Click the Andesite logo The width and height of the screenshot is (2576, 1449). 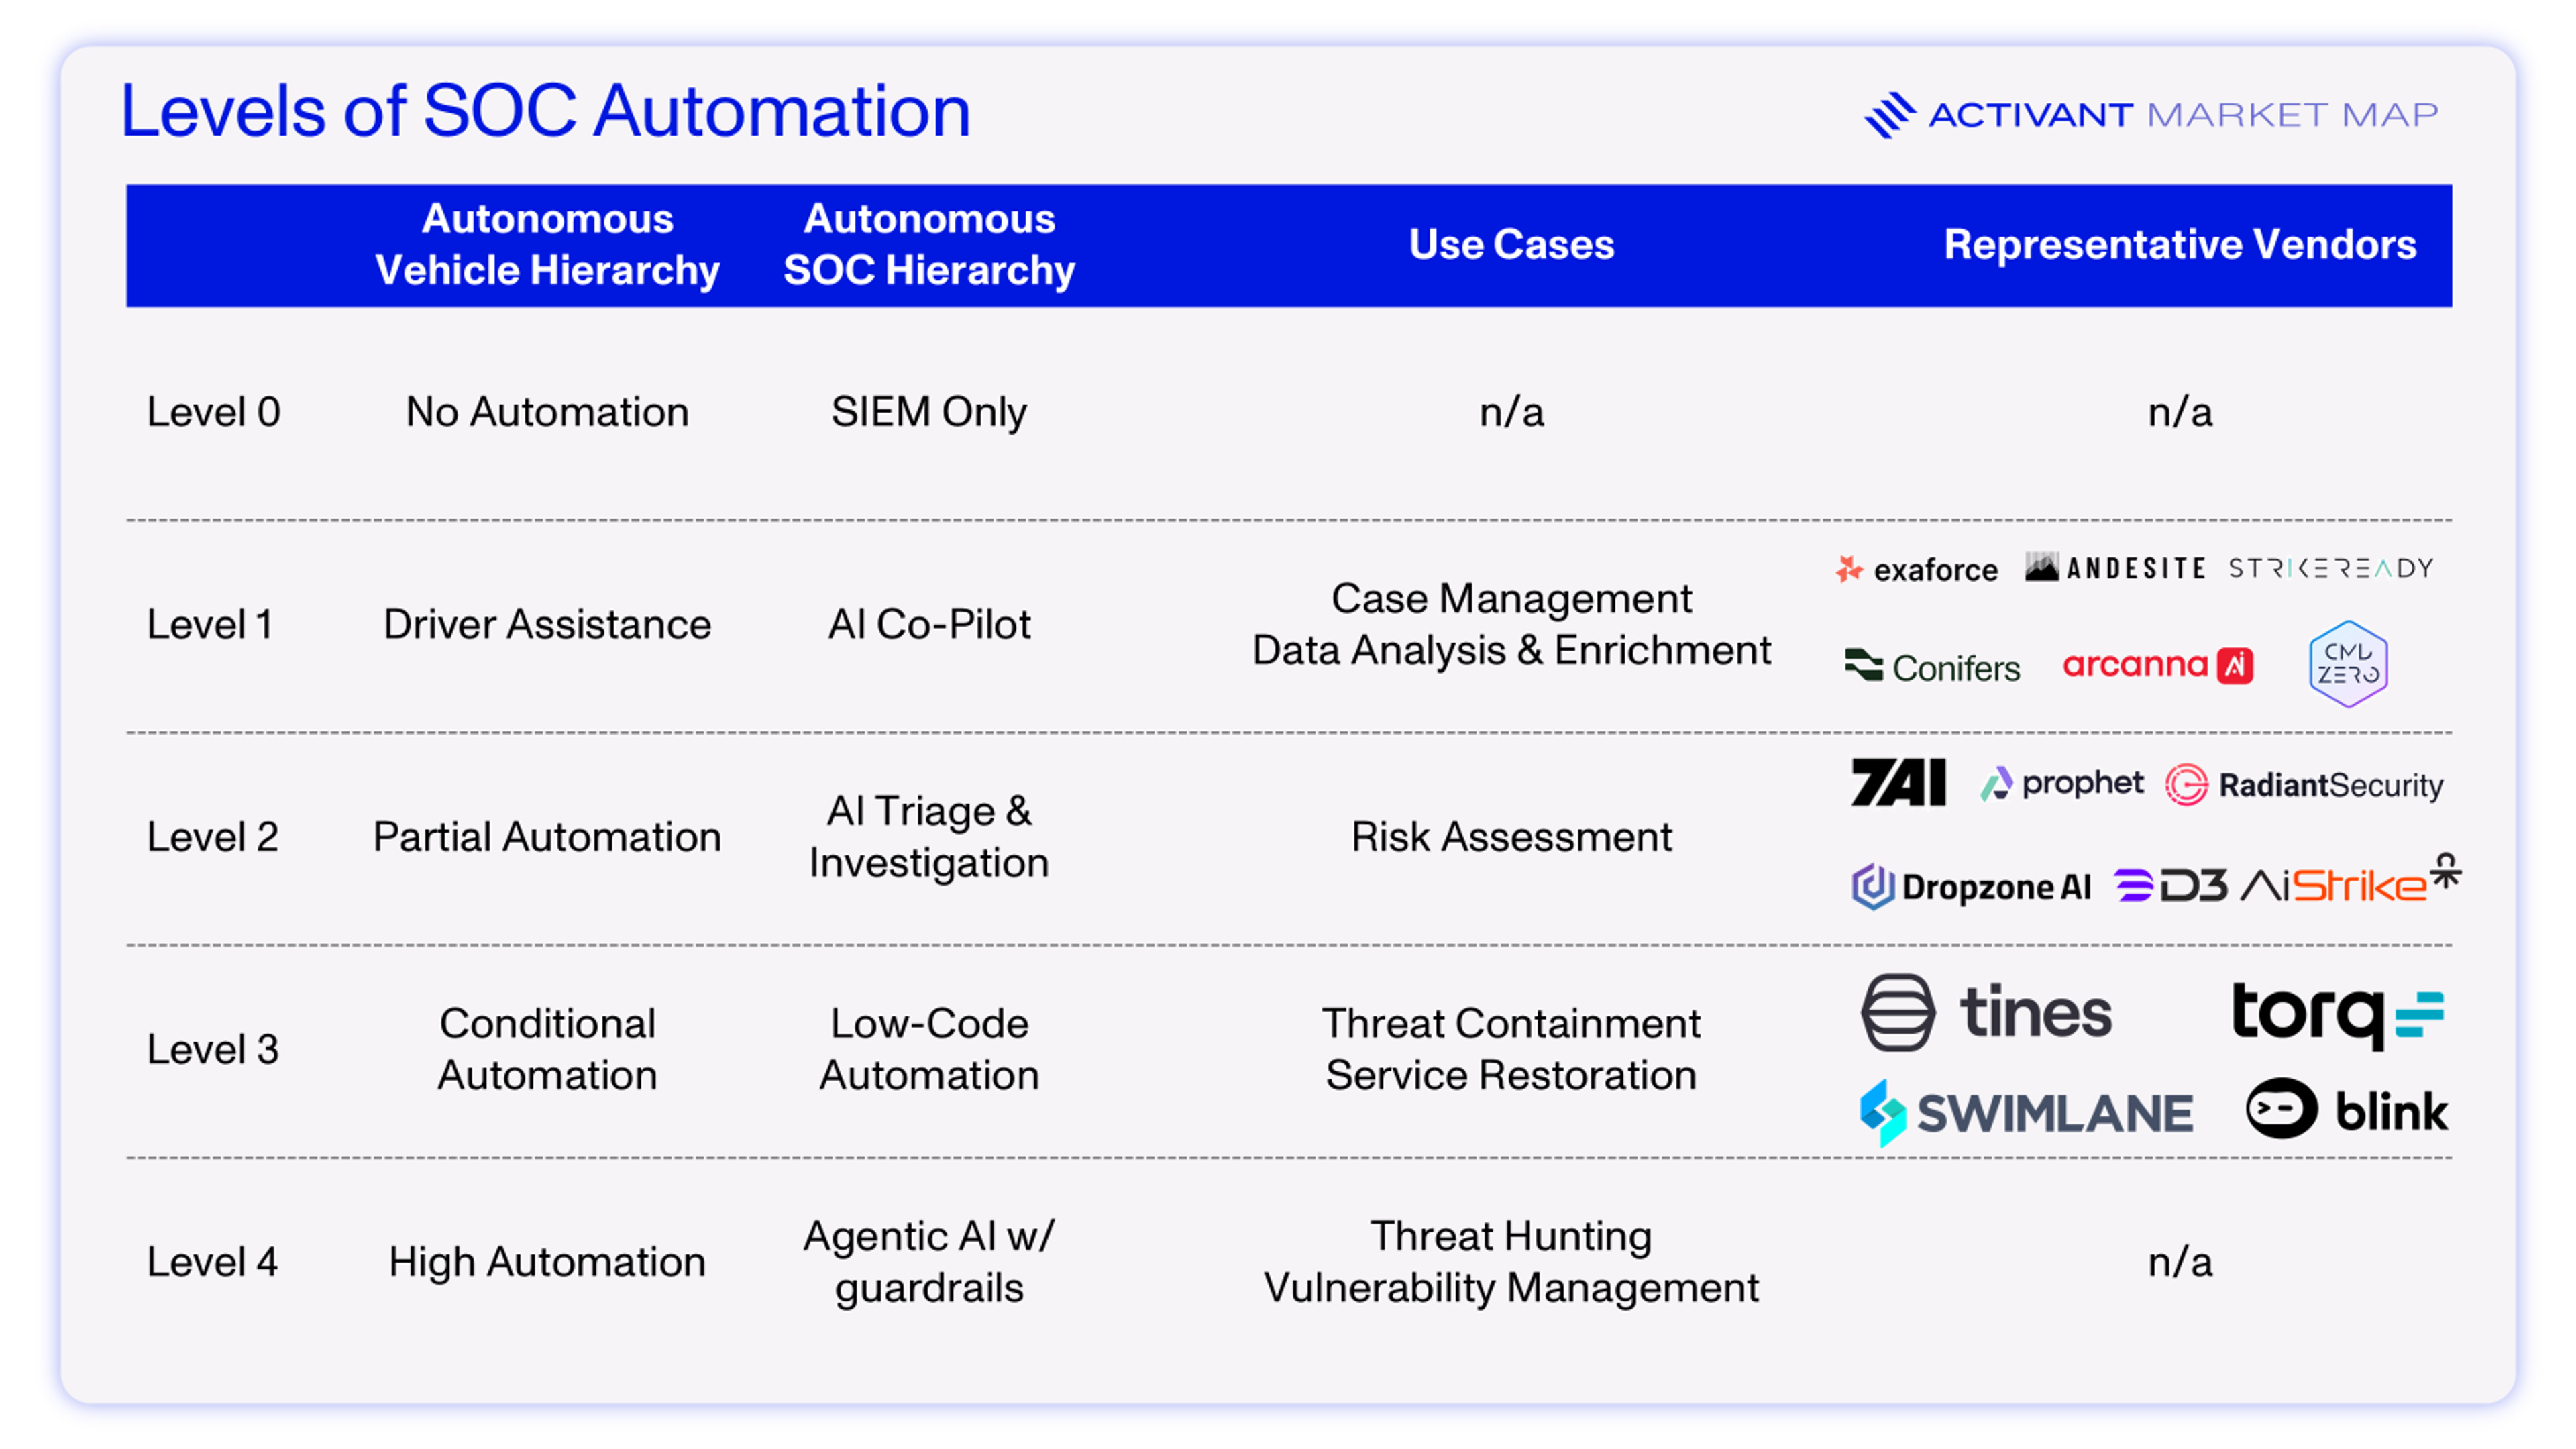(2115, 568)
